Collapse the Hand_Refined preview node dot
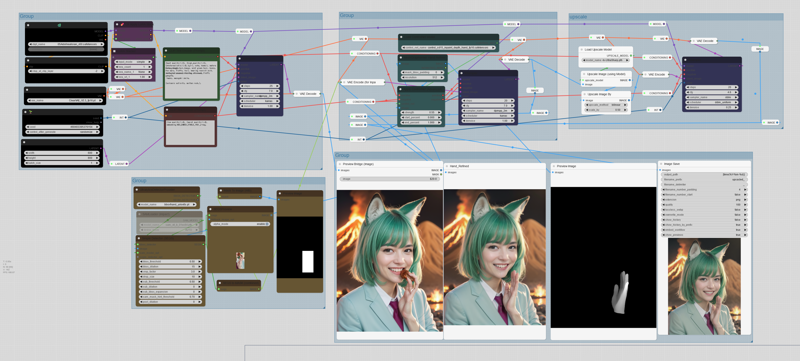The image size is (800, 361). tap(447, 166)
